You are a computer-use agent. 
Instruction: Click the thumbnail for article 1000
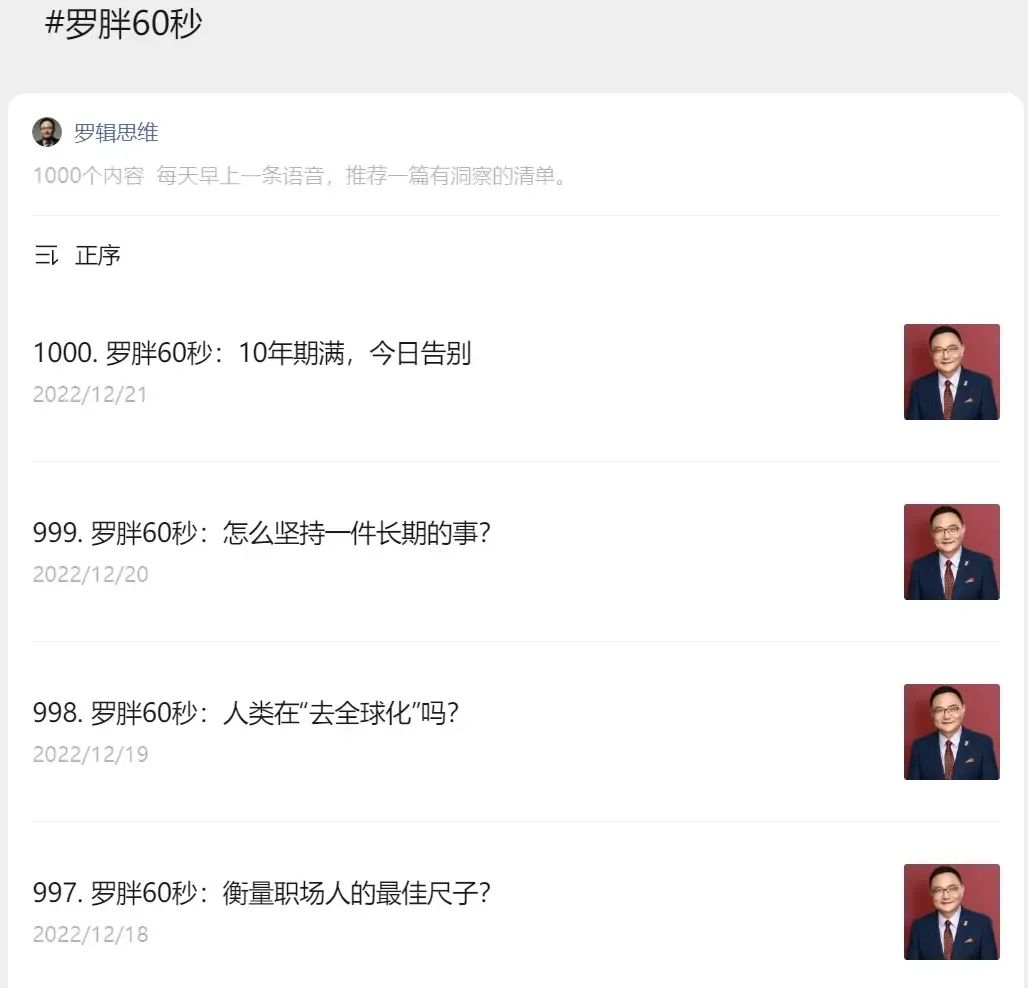951,372
